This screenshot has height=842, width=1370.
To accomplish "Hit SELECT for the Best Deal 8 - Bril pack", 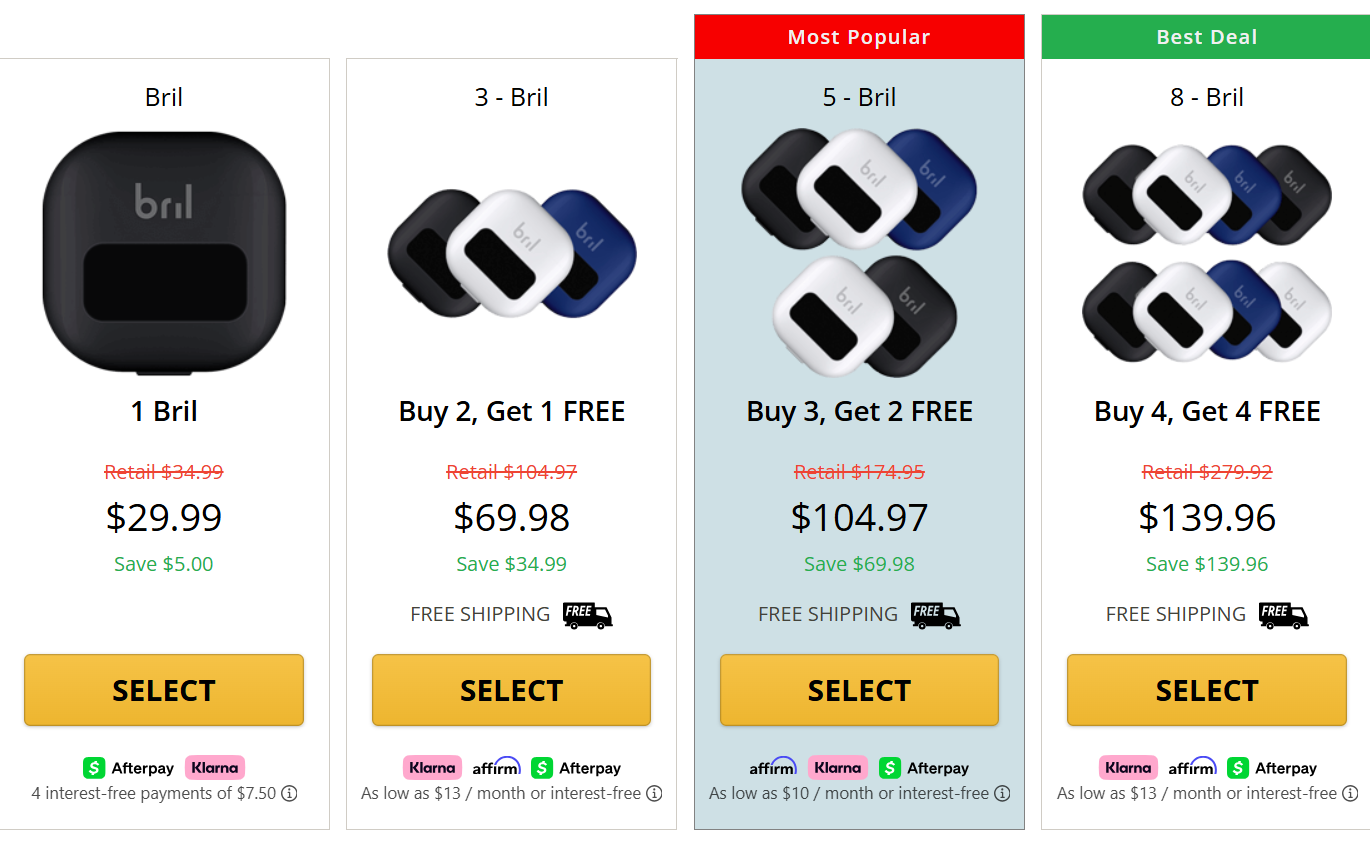I will click(x=1206, y=690).
